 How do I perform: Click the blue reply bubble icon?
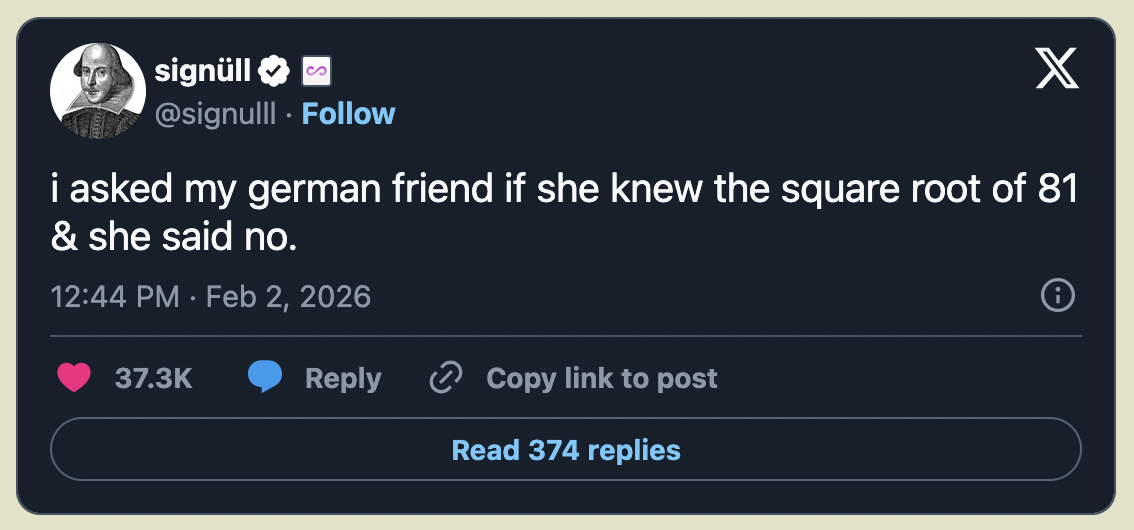(x=265, y=377)
